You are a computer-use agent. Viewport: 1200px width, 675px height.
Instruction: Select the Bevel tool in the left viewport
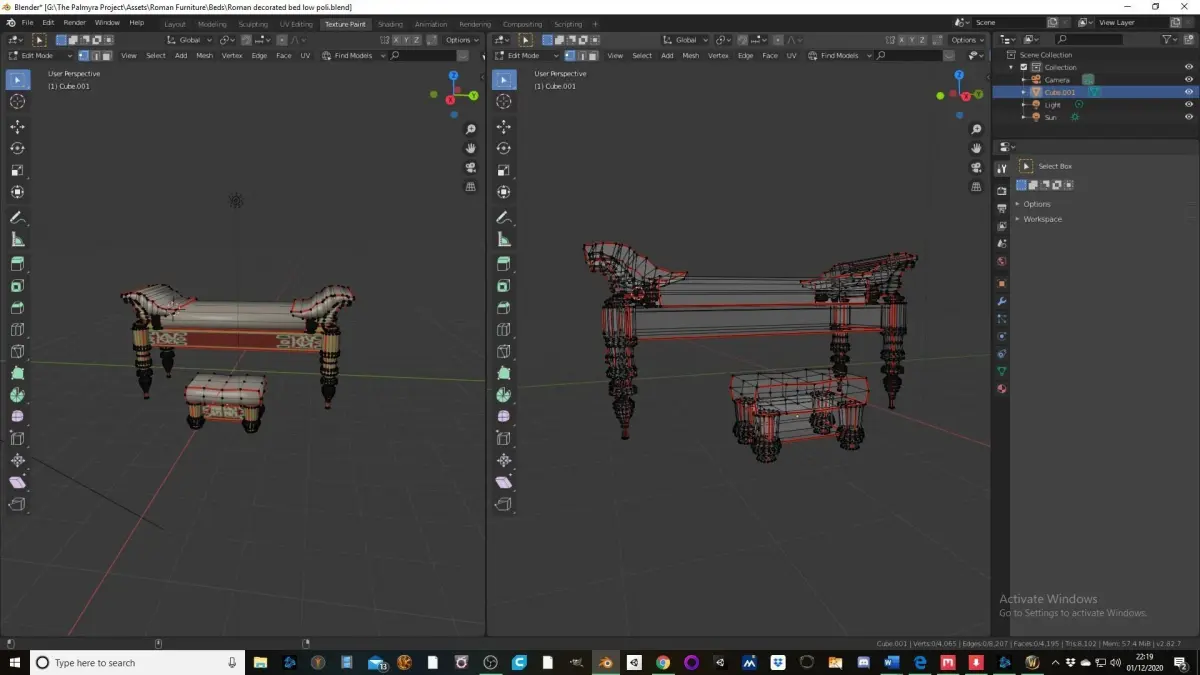coord(17,307)
